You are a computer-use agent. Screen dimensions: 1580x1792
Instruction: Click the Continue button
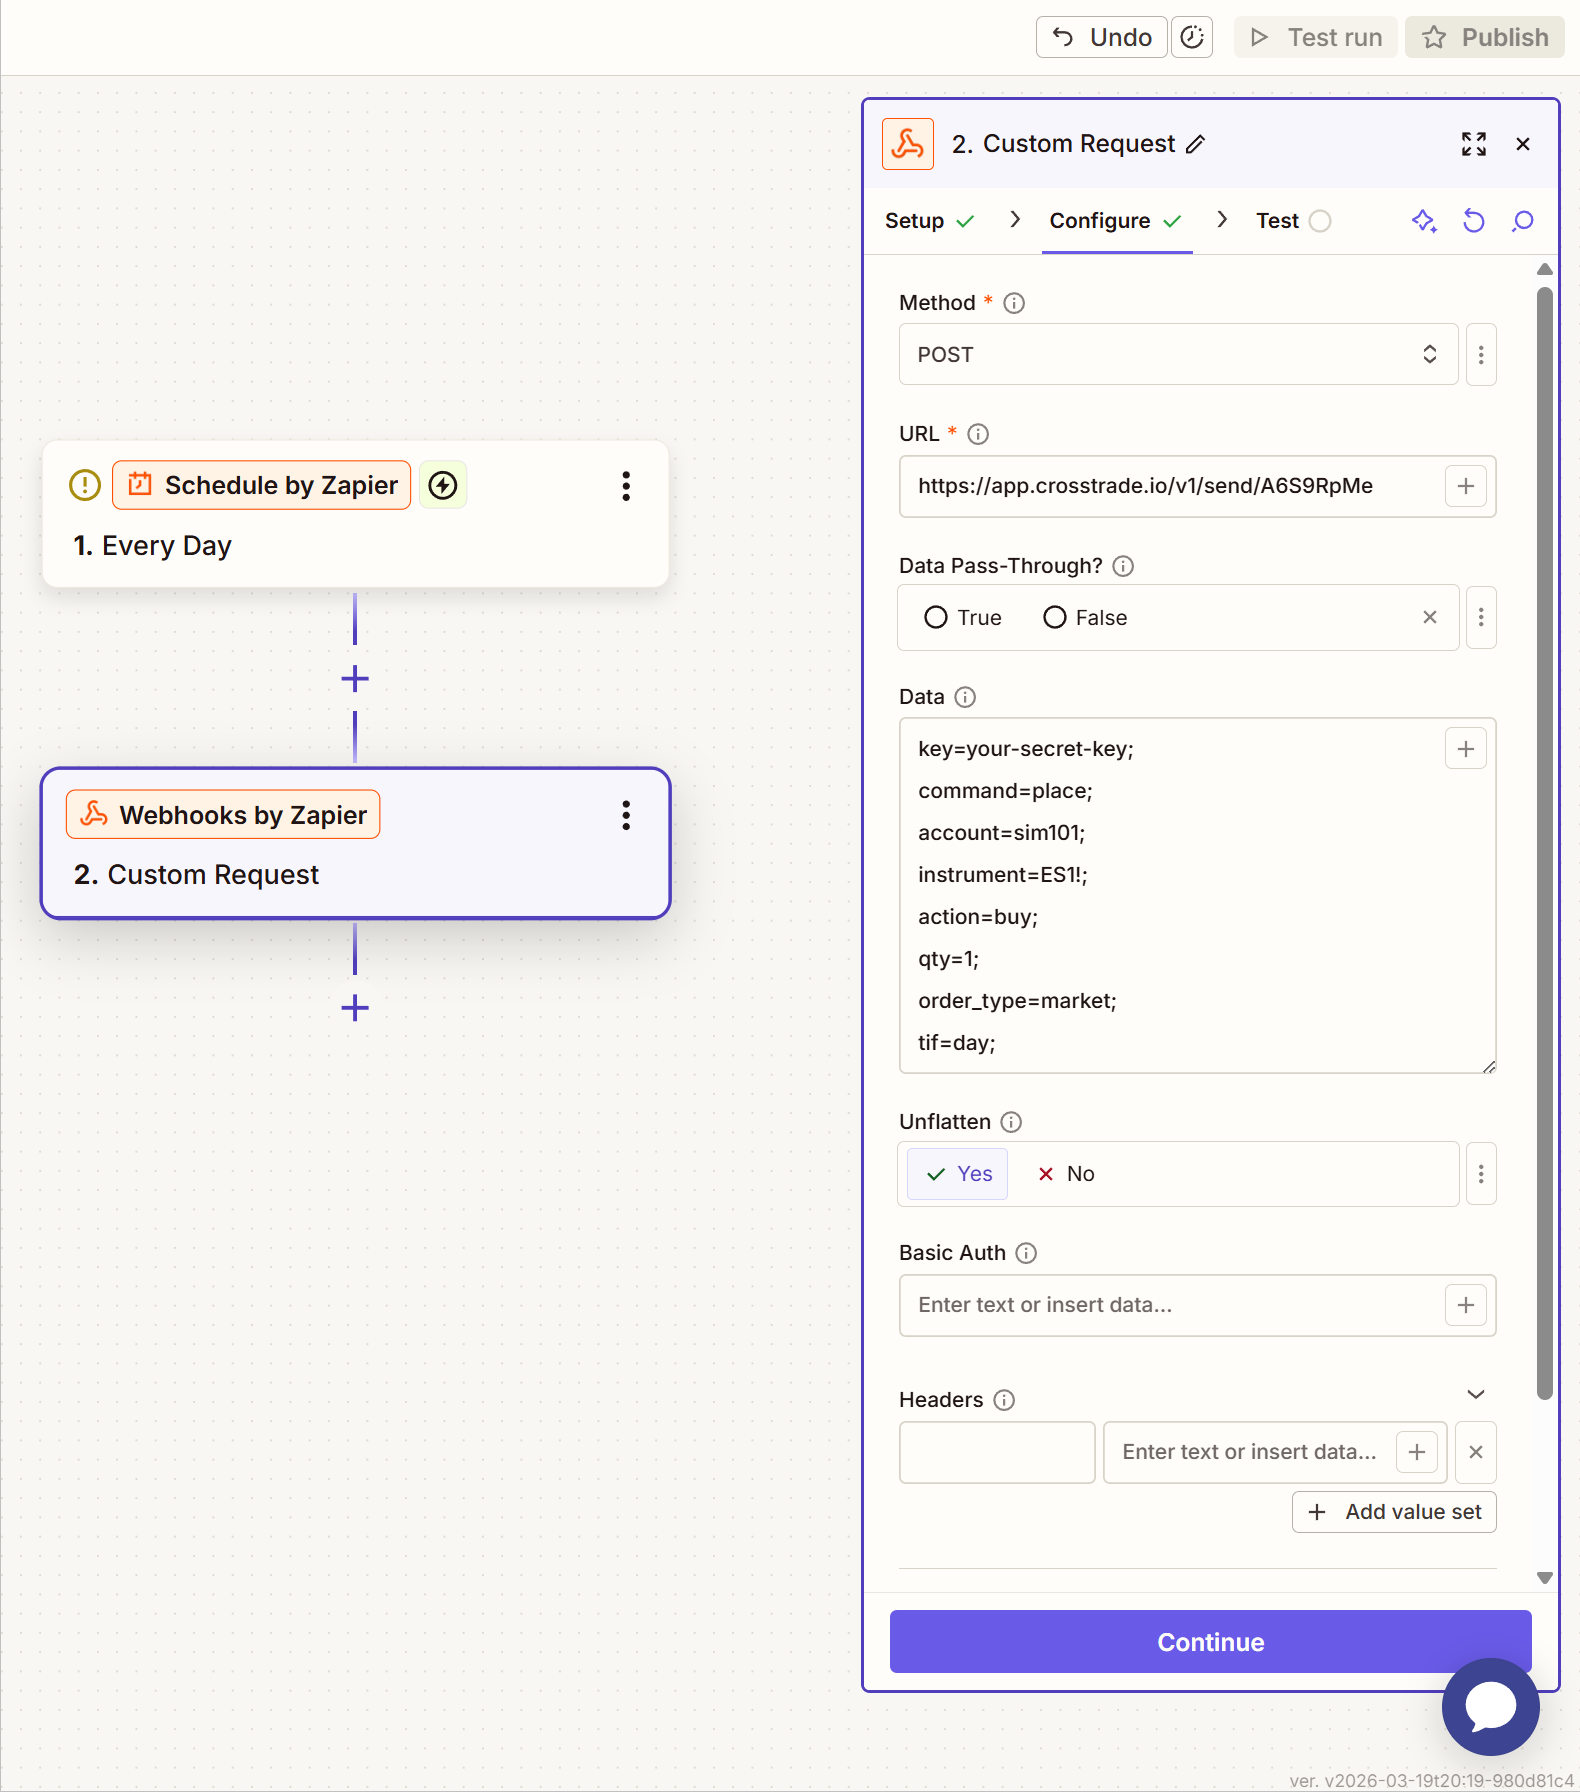(x=1210, y=1642)
